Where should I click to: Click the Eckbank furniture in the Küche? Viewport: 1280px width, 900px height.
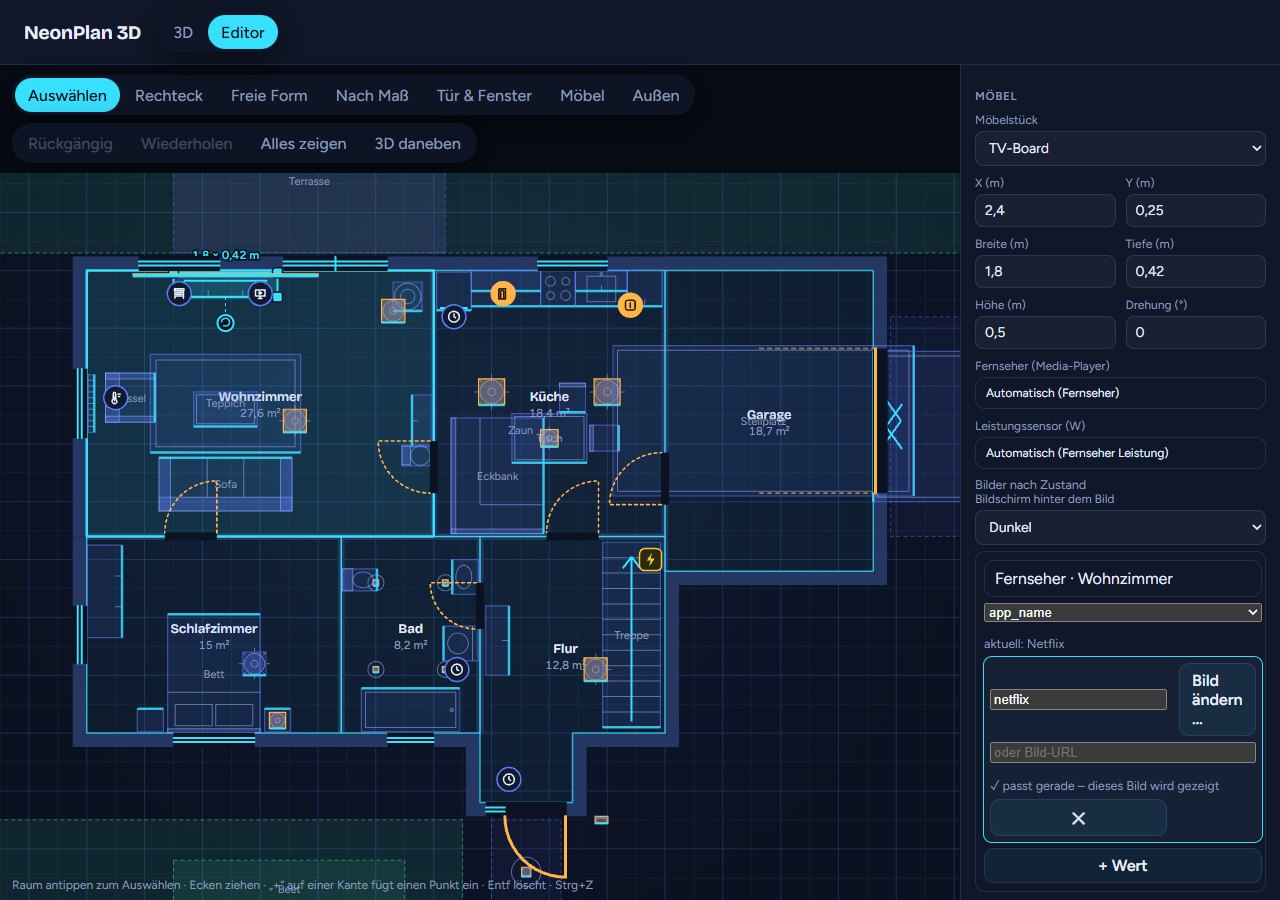pos(497,476)
